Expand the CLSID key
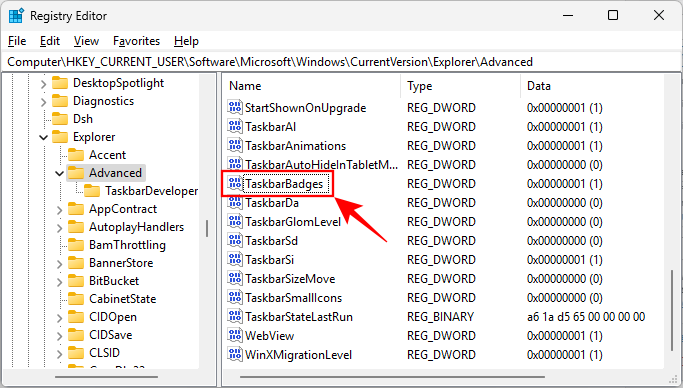Image resolution: width=683 pixels, height=388 pixels. tap(59, 353)
